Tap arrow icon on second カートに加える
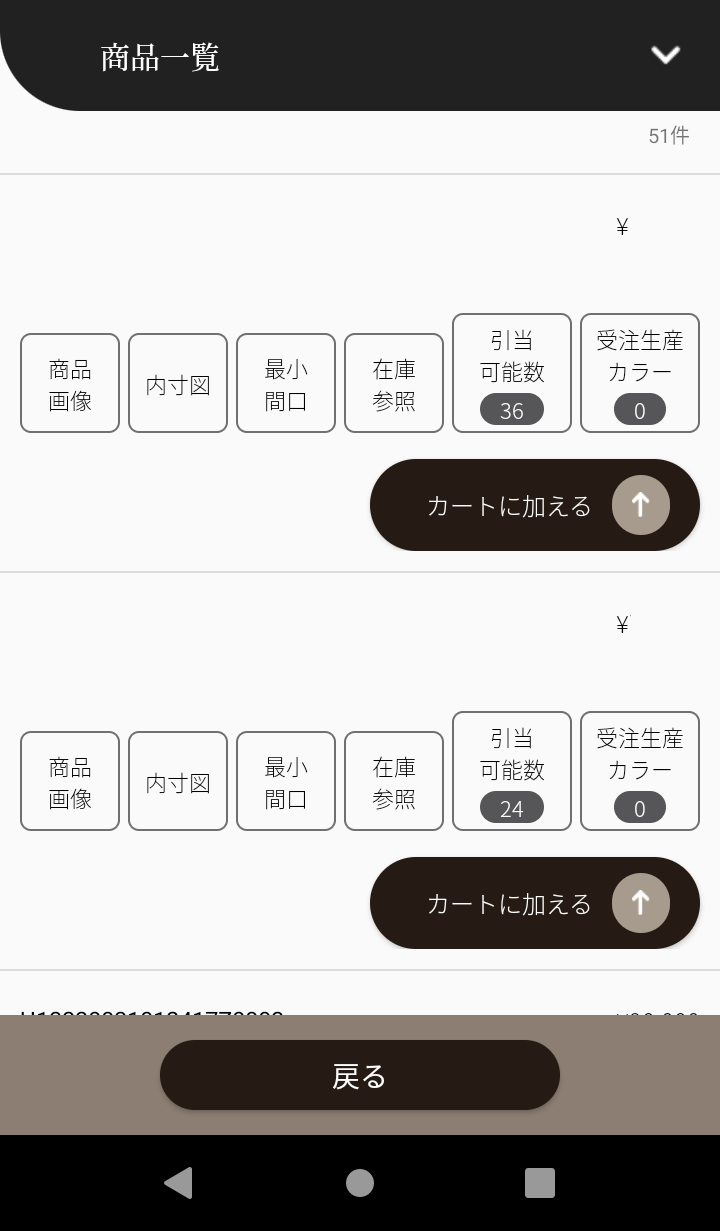Image resolution: width=720 pixels, height=1231 pixels. (641, 903)
